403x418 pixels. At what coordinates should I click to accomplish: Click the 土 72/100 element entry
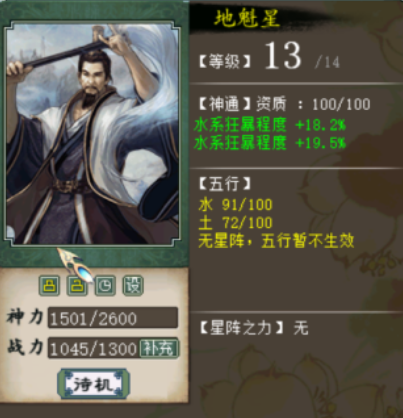tap(235, 223)
